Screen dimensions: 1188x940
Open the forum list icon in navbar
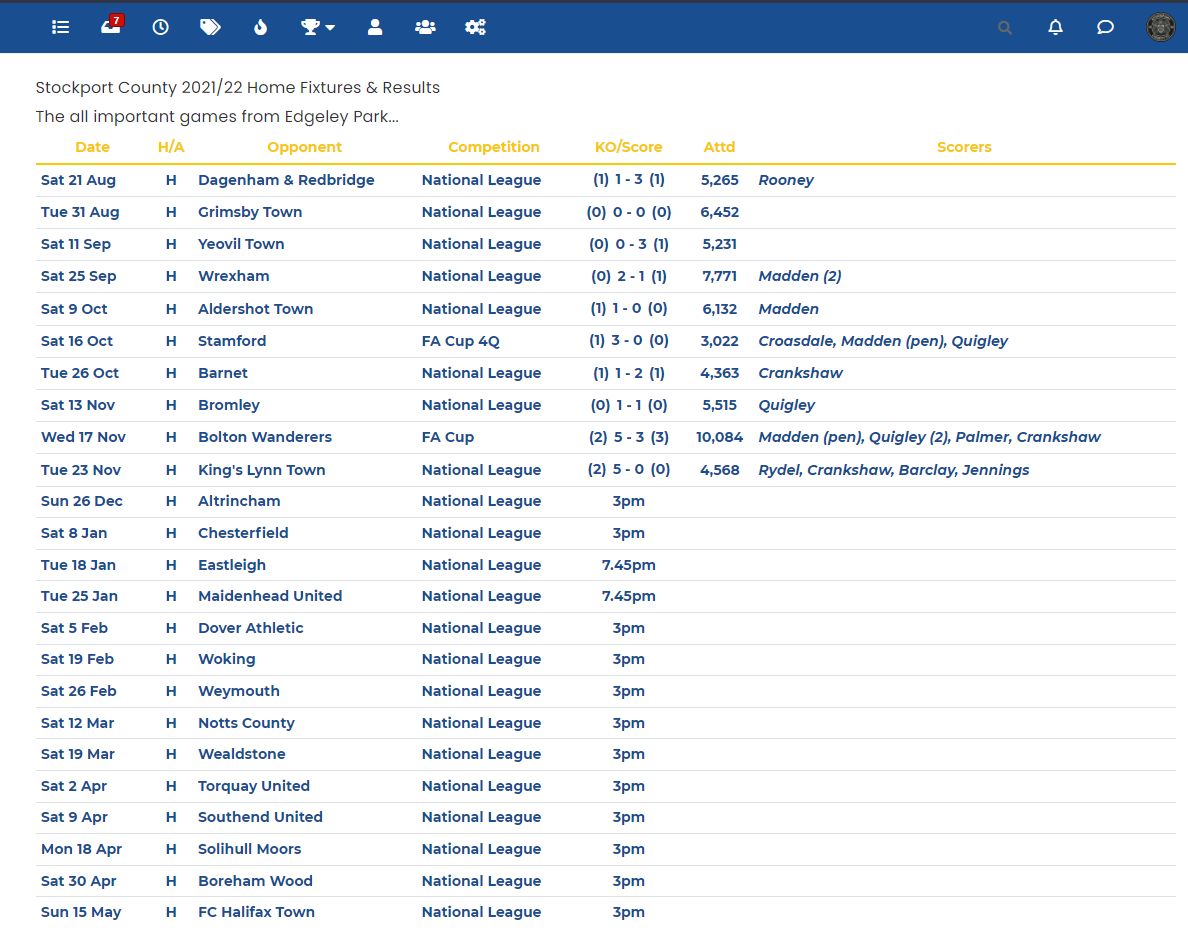61,28
